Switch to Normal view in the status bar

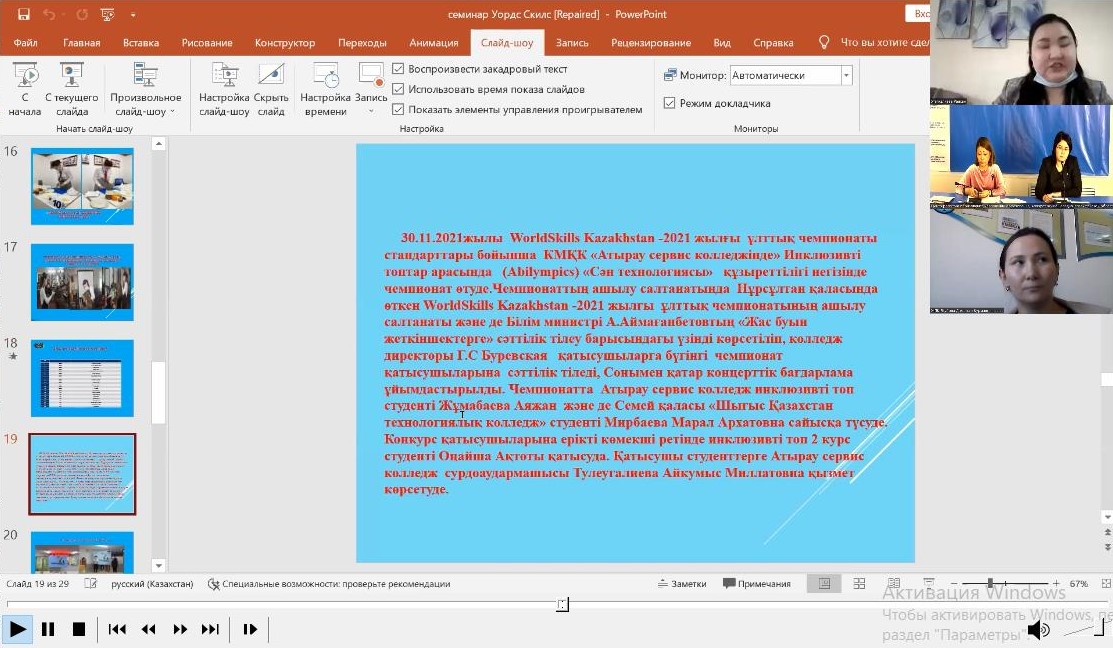point(824,583)
